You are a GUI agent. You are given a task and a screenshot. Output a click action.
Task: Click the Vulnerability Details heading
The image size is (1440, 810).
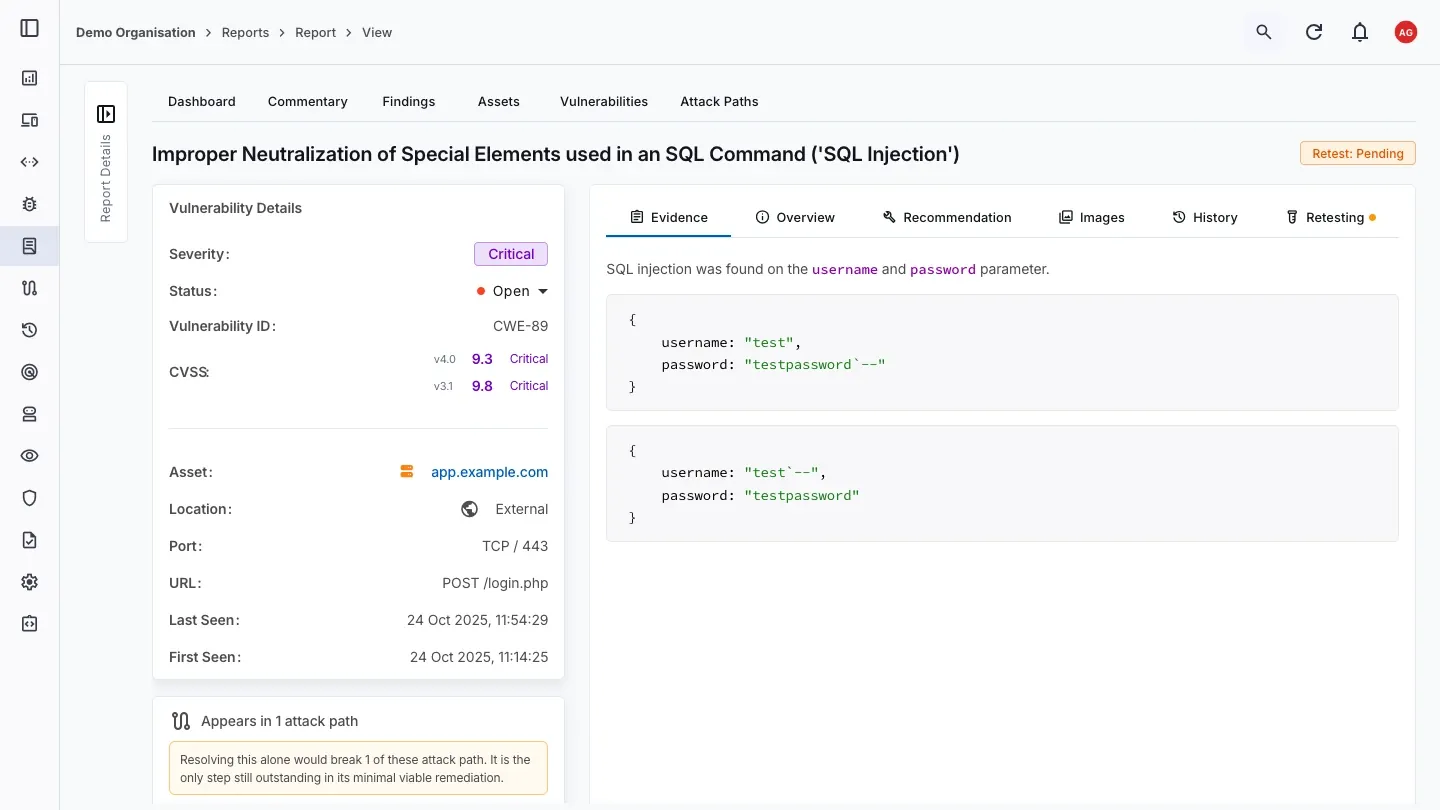coord(235,208)
